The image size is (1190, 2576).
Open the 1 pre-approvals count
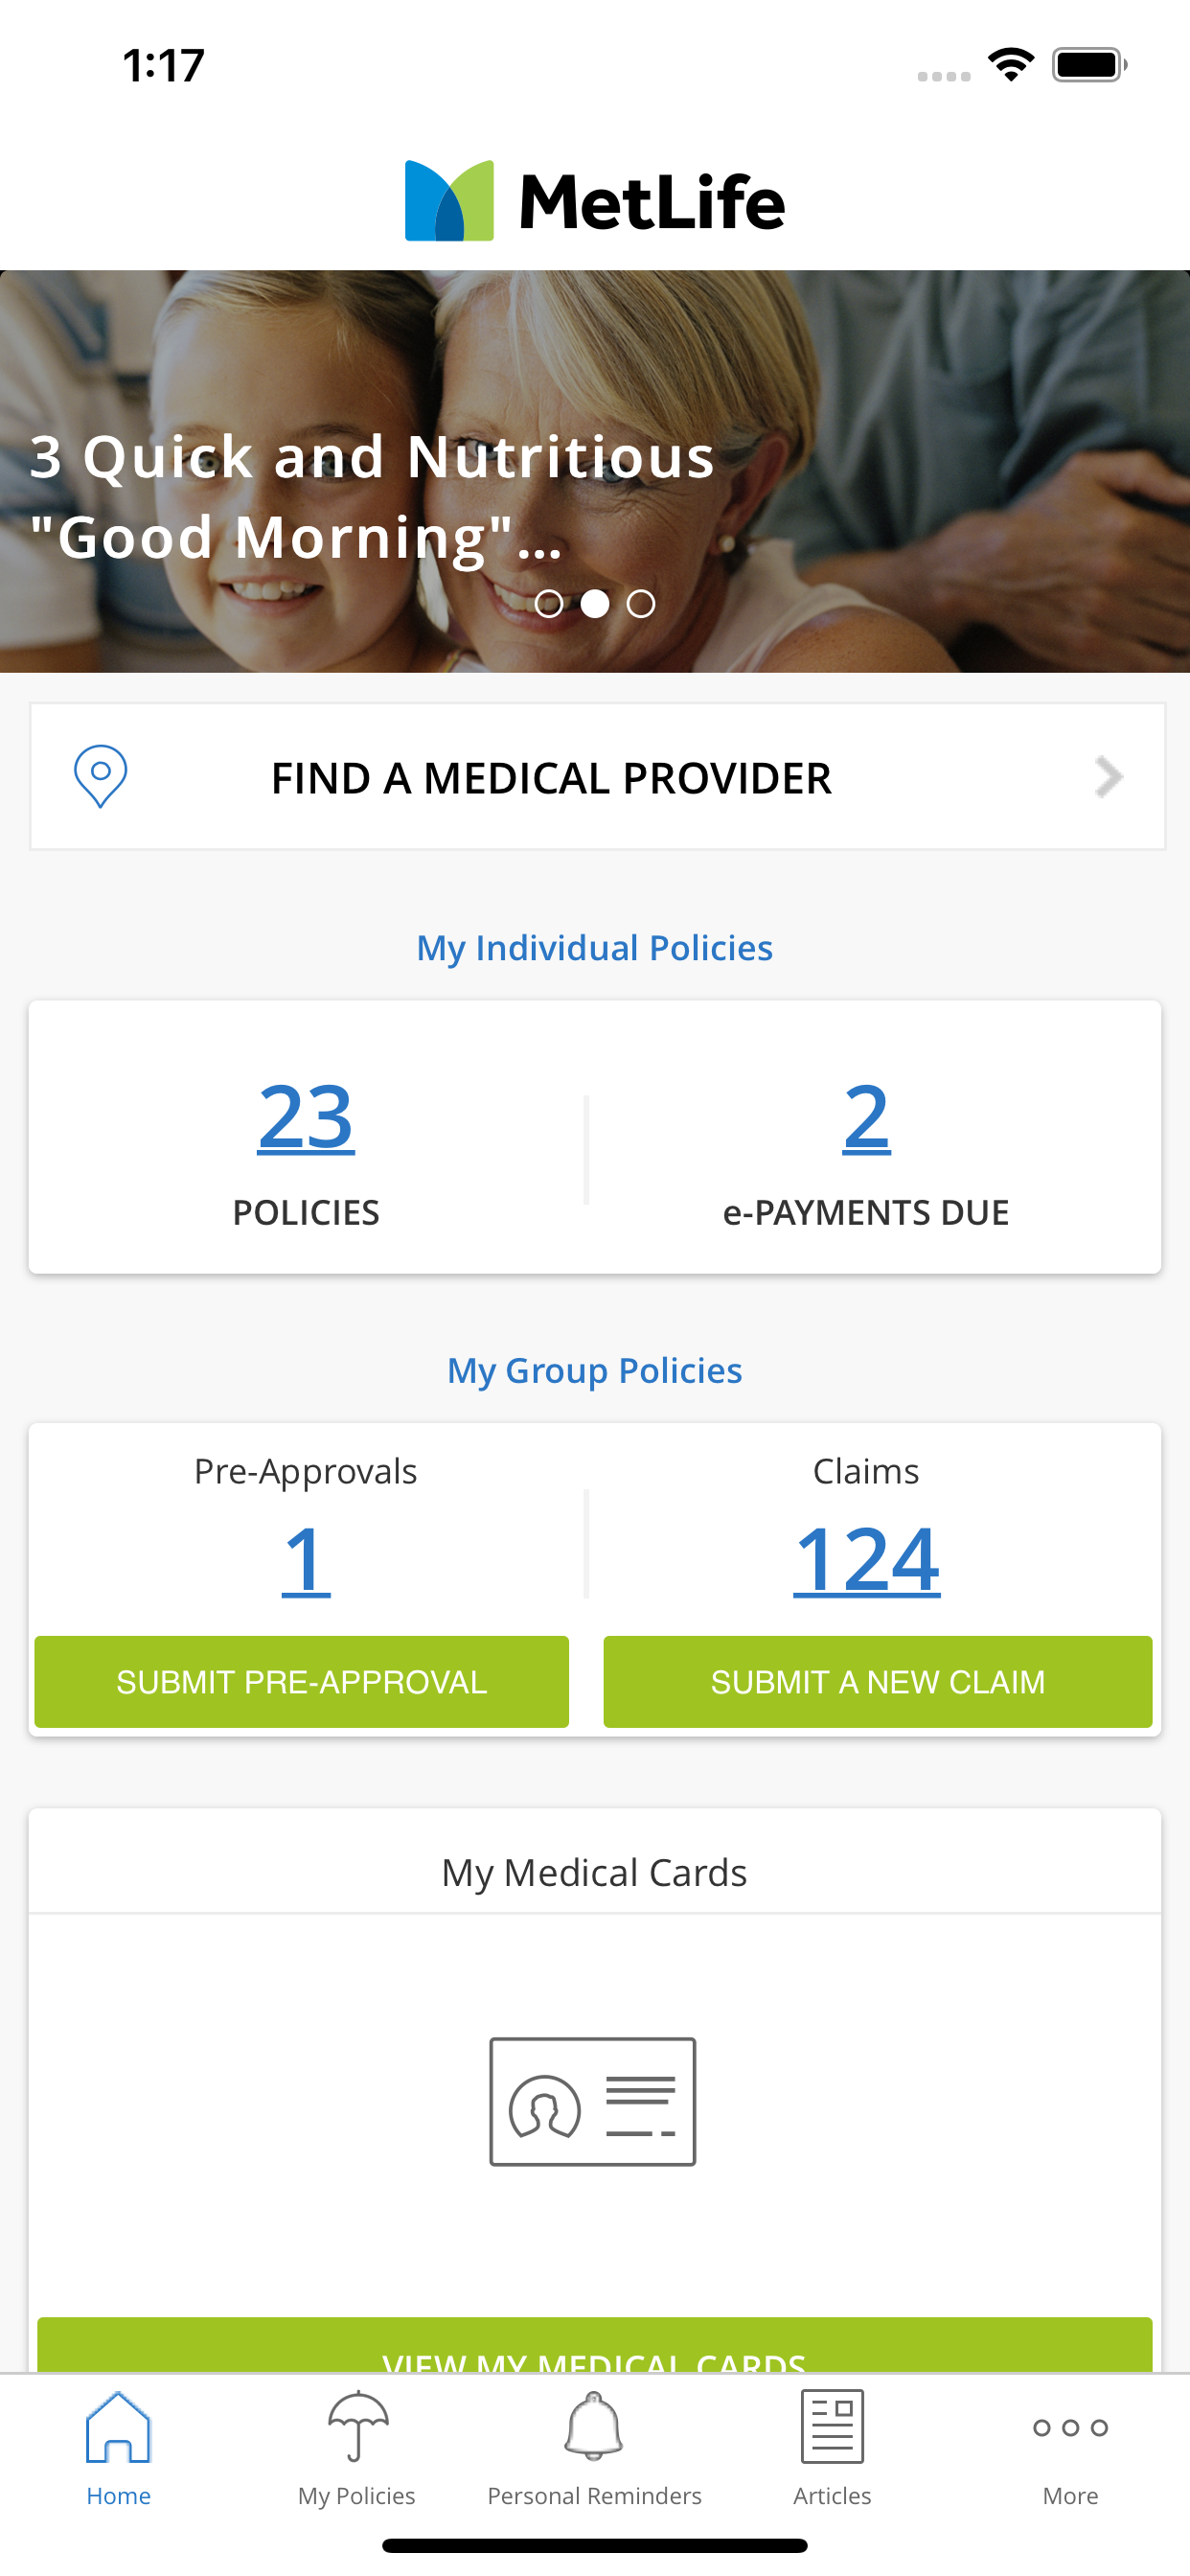click(306, 1560)
